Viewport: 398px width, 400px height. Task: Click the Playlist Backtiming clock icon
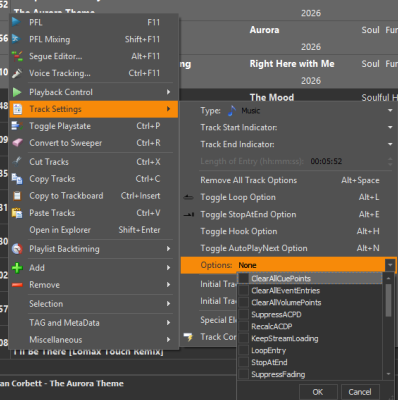click(17, 249)
